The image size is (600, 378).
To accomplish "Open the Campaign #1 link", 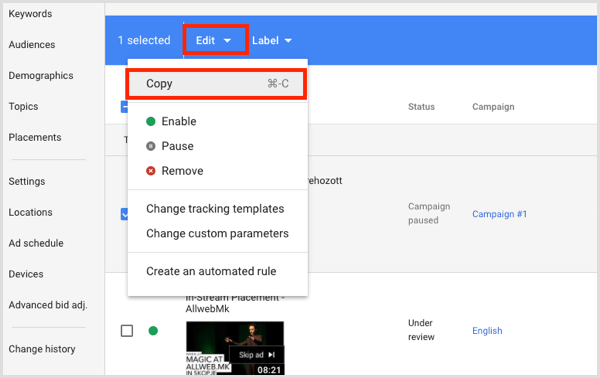I will [x=499, y=214].
